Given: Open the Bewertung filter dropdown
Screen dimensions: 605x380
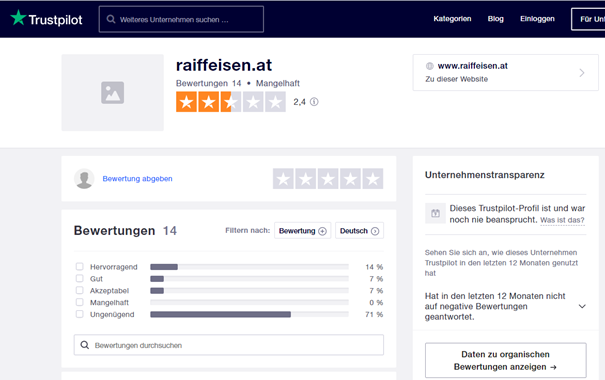Looking at the screenshot, I should coord(302,231).
